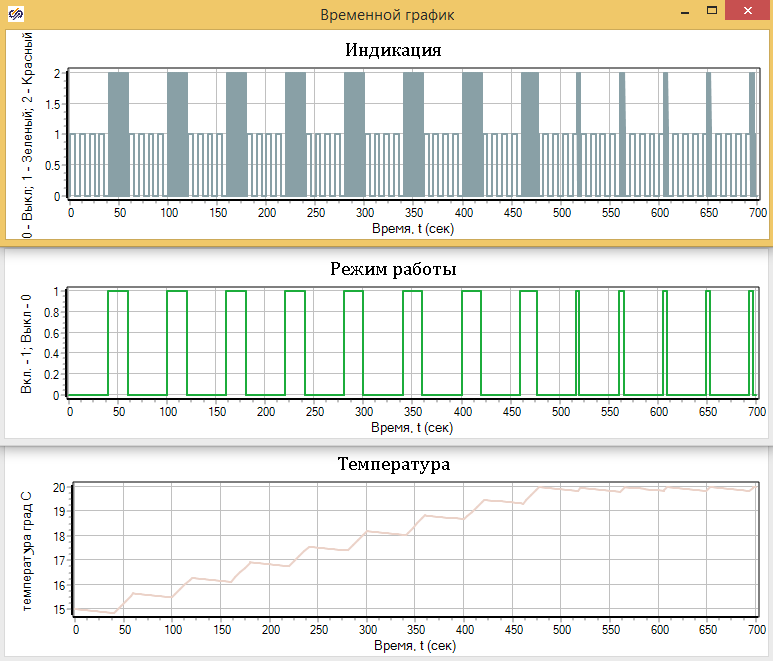Click the window title Временной график
773x661 pixels.
pos(386,15)
